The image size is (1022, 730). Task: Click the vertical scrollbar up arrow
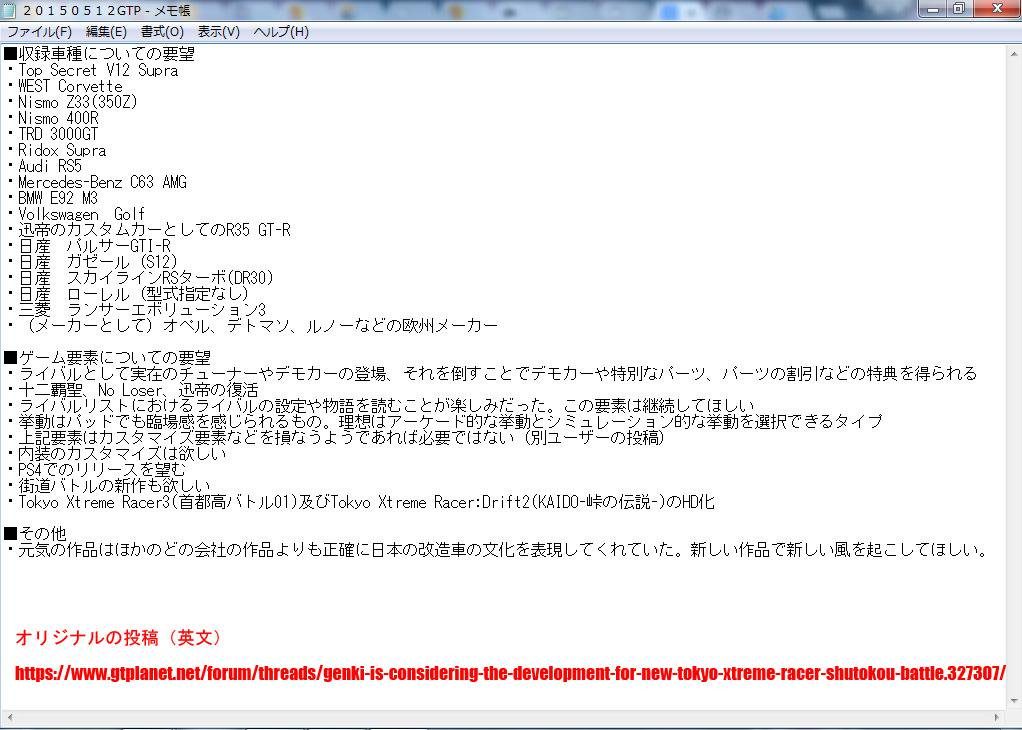(1013, 52)
